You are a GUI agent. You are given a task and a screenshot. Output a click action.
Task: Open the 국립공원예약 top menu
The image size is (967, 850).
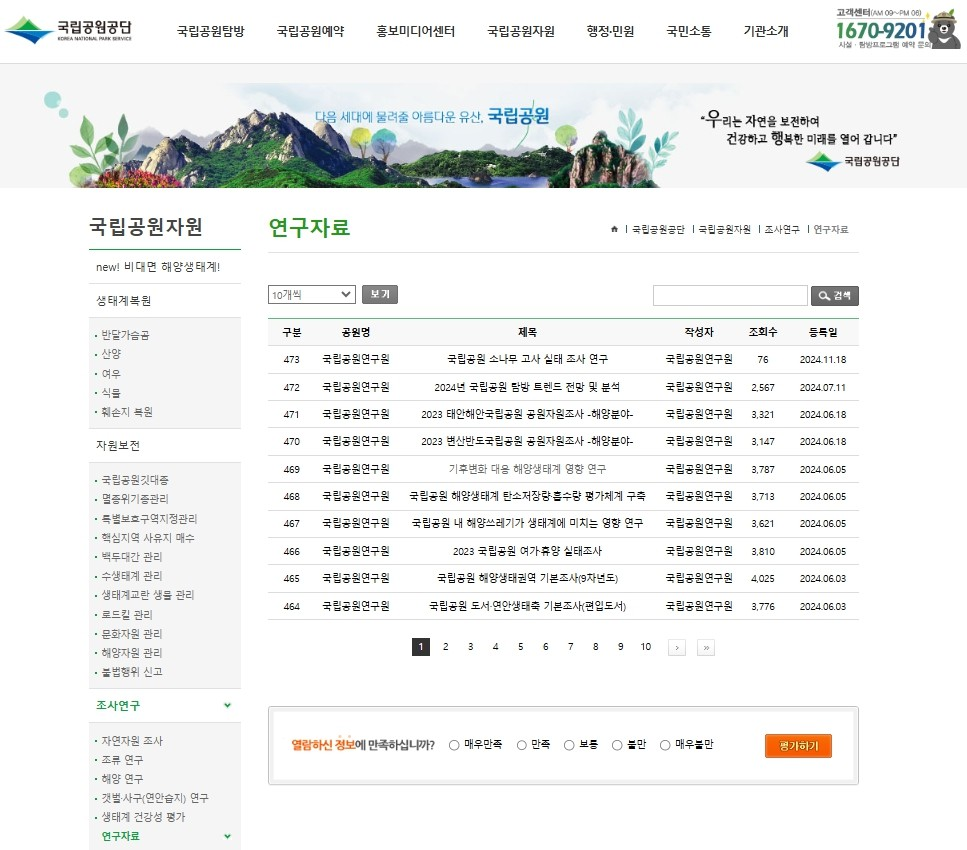tap(310, 31)
